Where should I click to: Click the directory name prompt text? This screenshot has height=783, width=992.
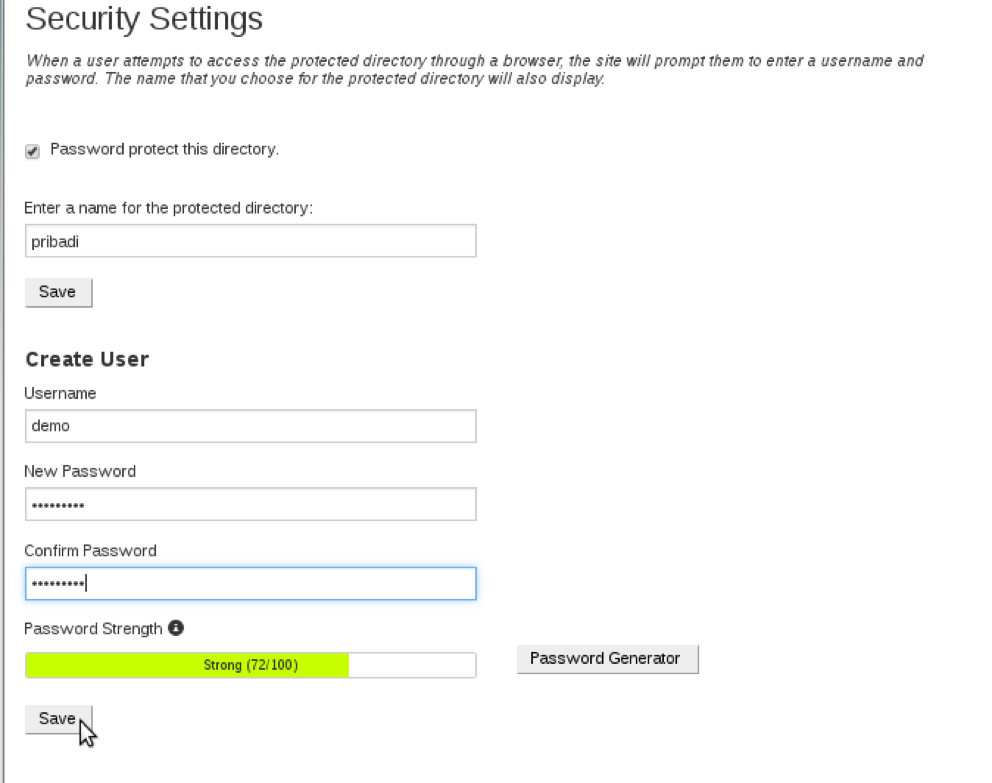[x=160, y=207]
